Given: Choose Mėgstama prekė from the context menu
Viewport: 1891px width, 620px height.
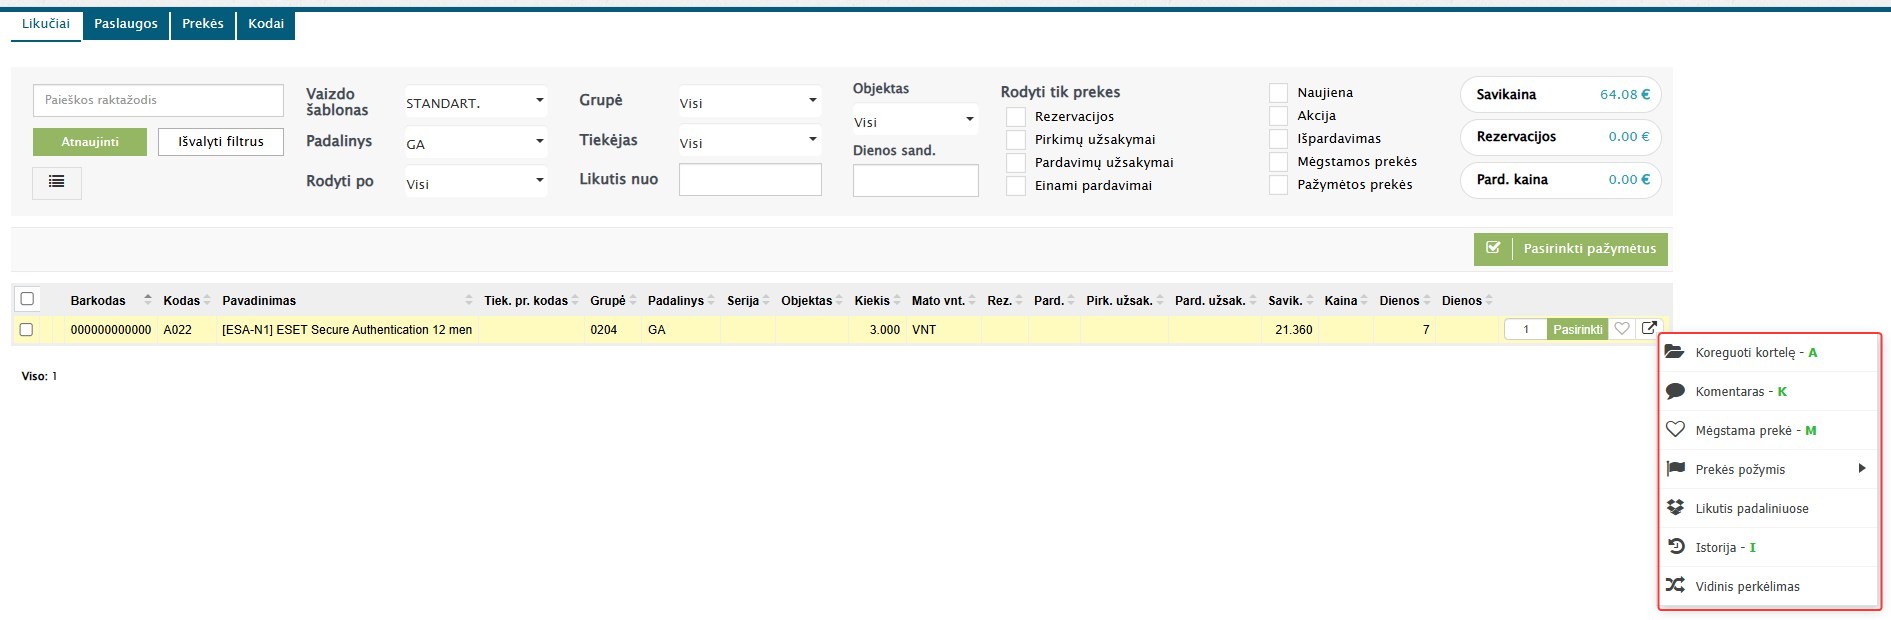Looking at the screenshot, I should click(1769, 431).
